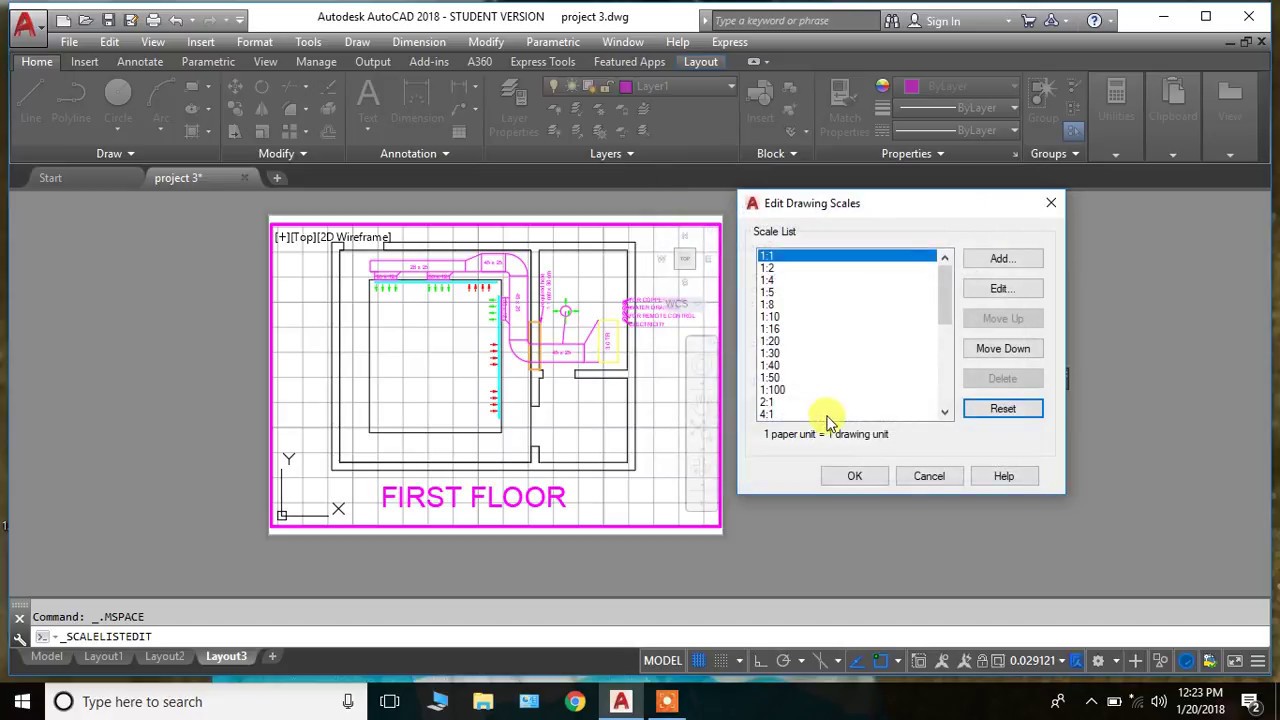Click the Clean Screen icon

[1234, 661]
